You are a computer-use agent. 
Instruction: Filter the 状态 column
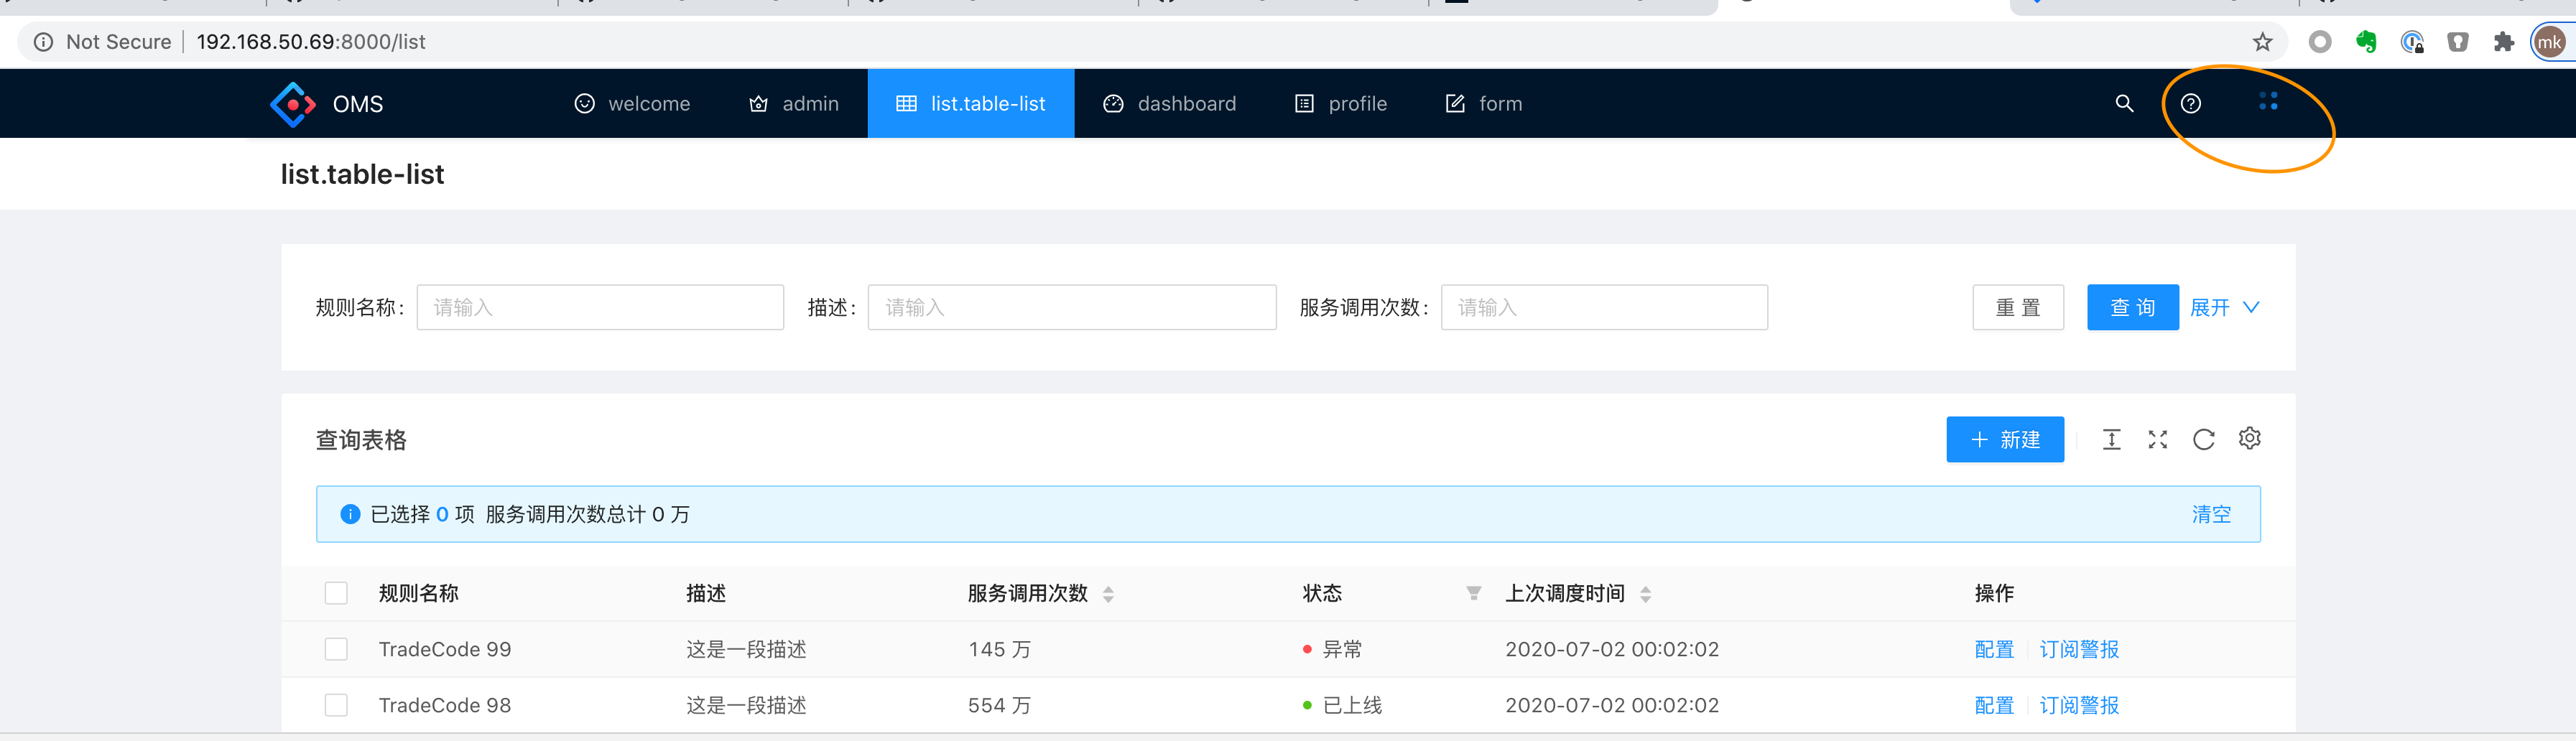point(1473,593)
